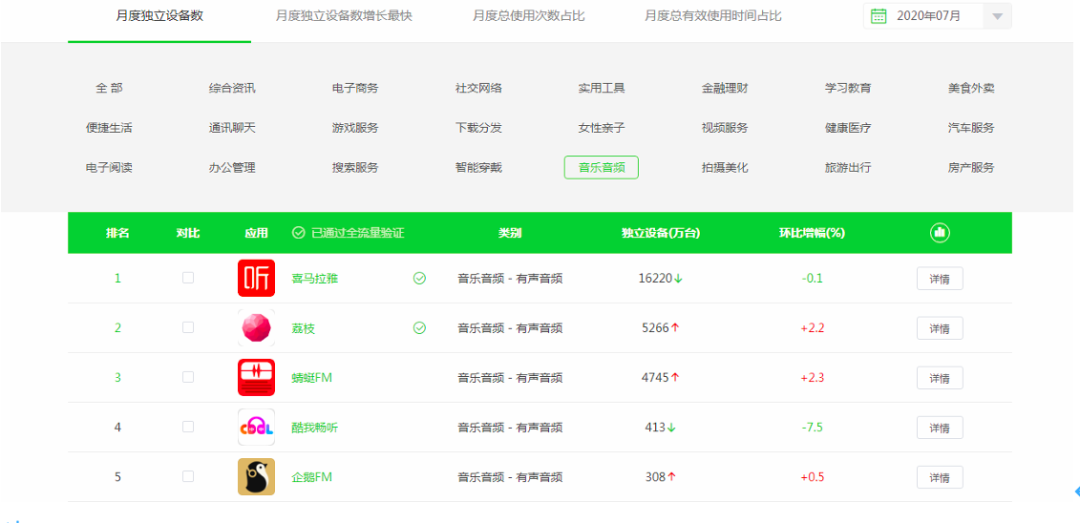Select the 通讯聊天 category
This screenshot has width=1080, height=523.
click(x=232, y=127)
